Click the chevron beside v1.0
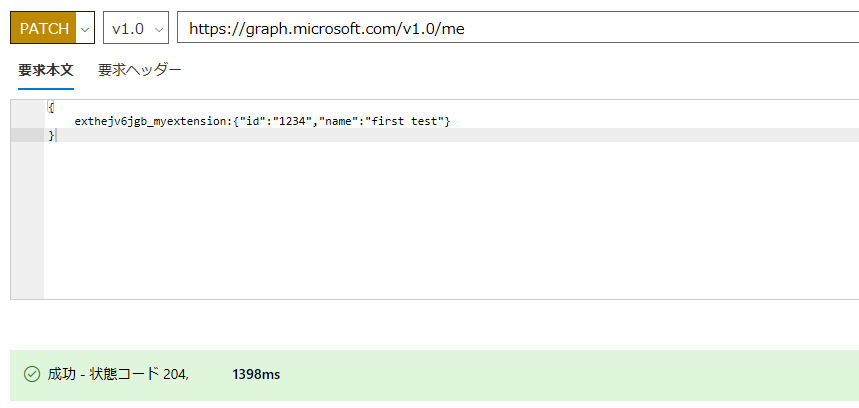859x408 pixels. tap(159, 29)
